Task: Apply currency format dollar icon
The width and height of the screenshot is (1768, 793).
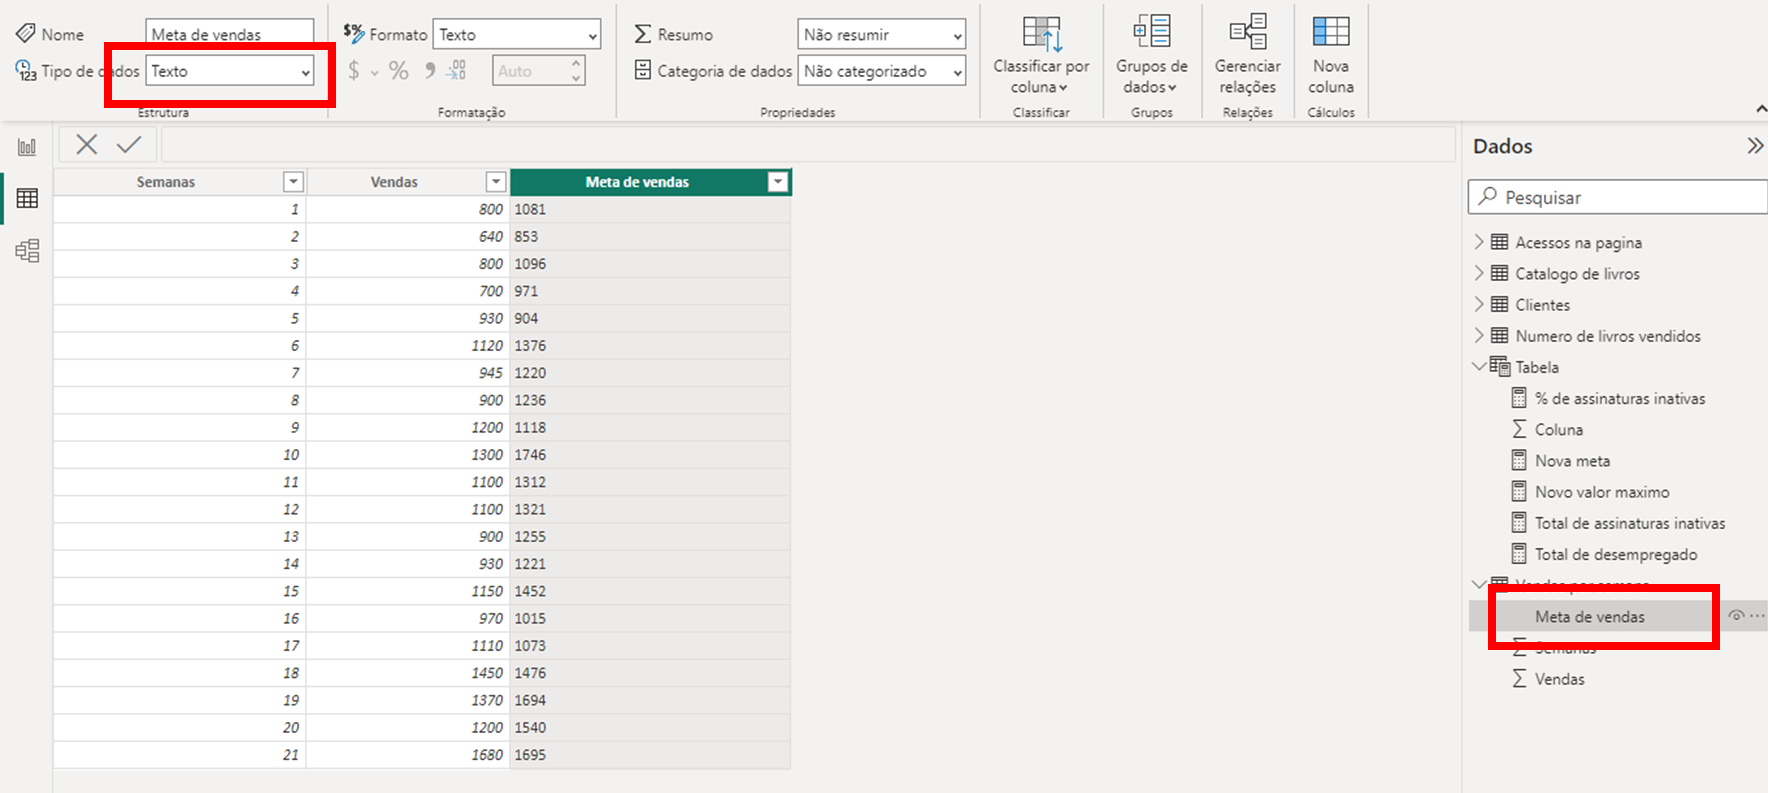Action: coord(354,71)
